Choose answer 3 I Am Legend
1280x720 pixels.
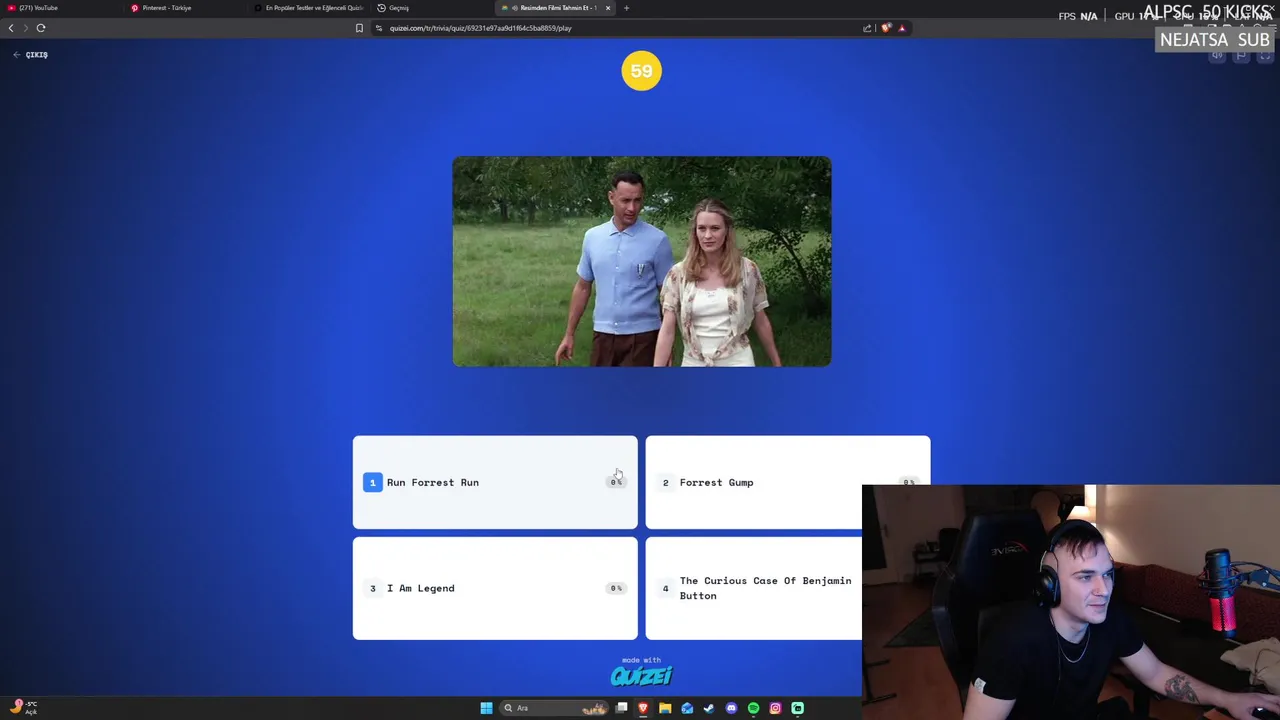(x=494, y=588)
